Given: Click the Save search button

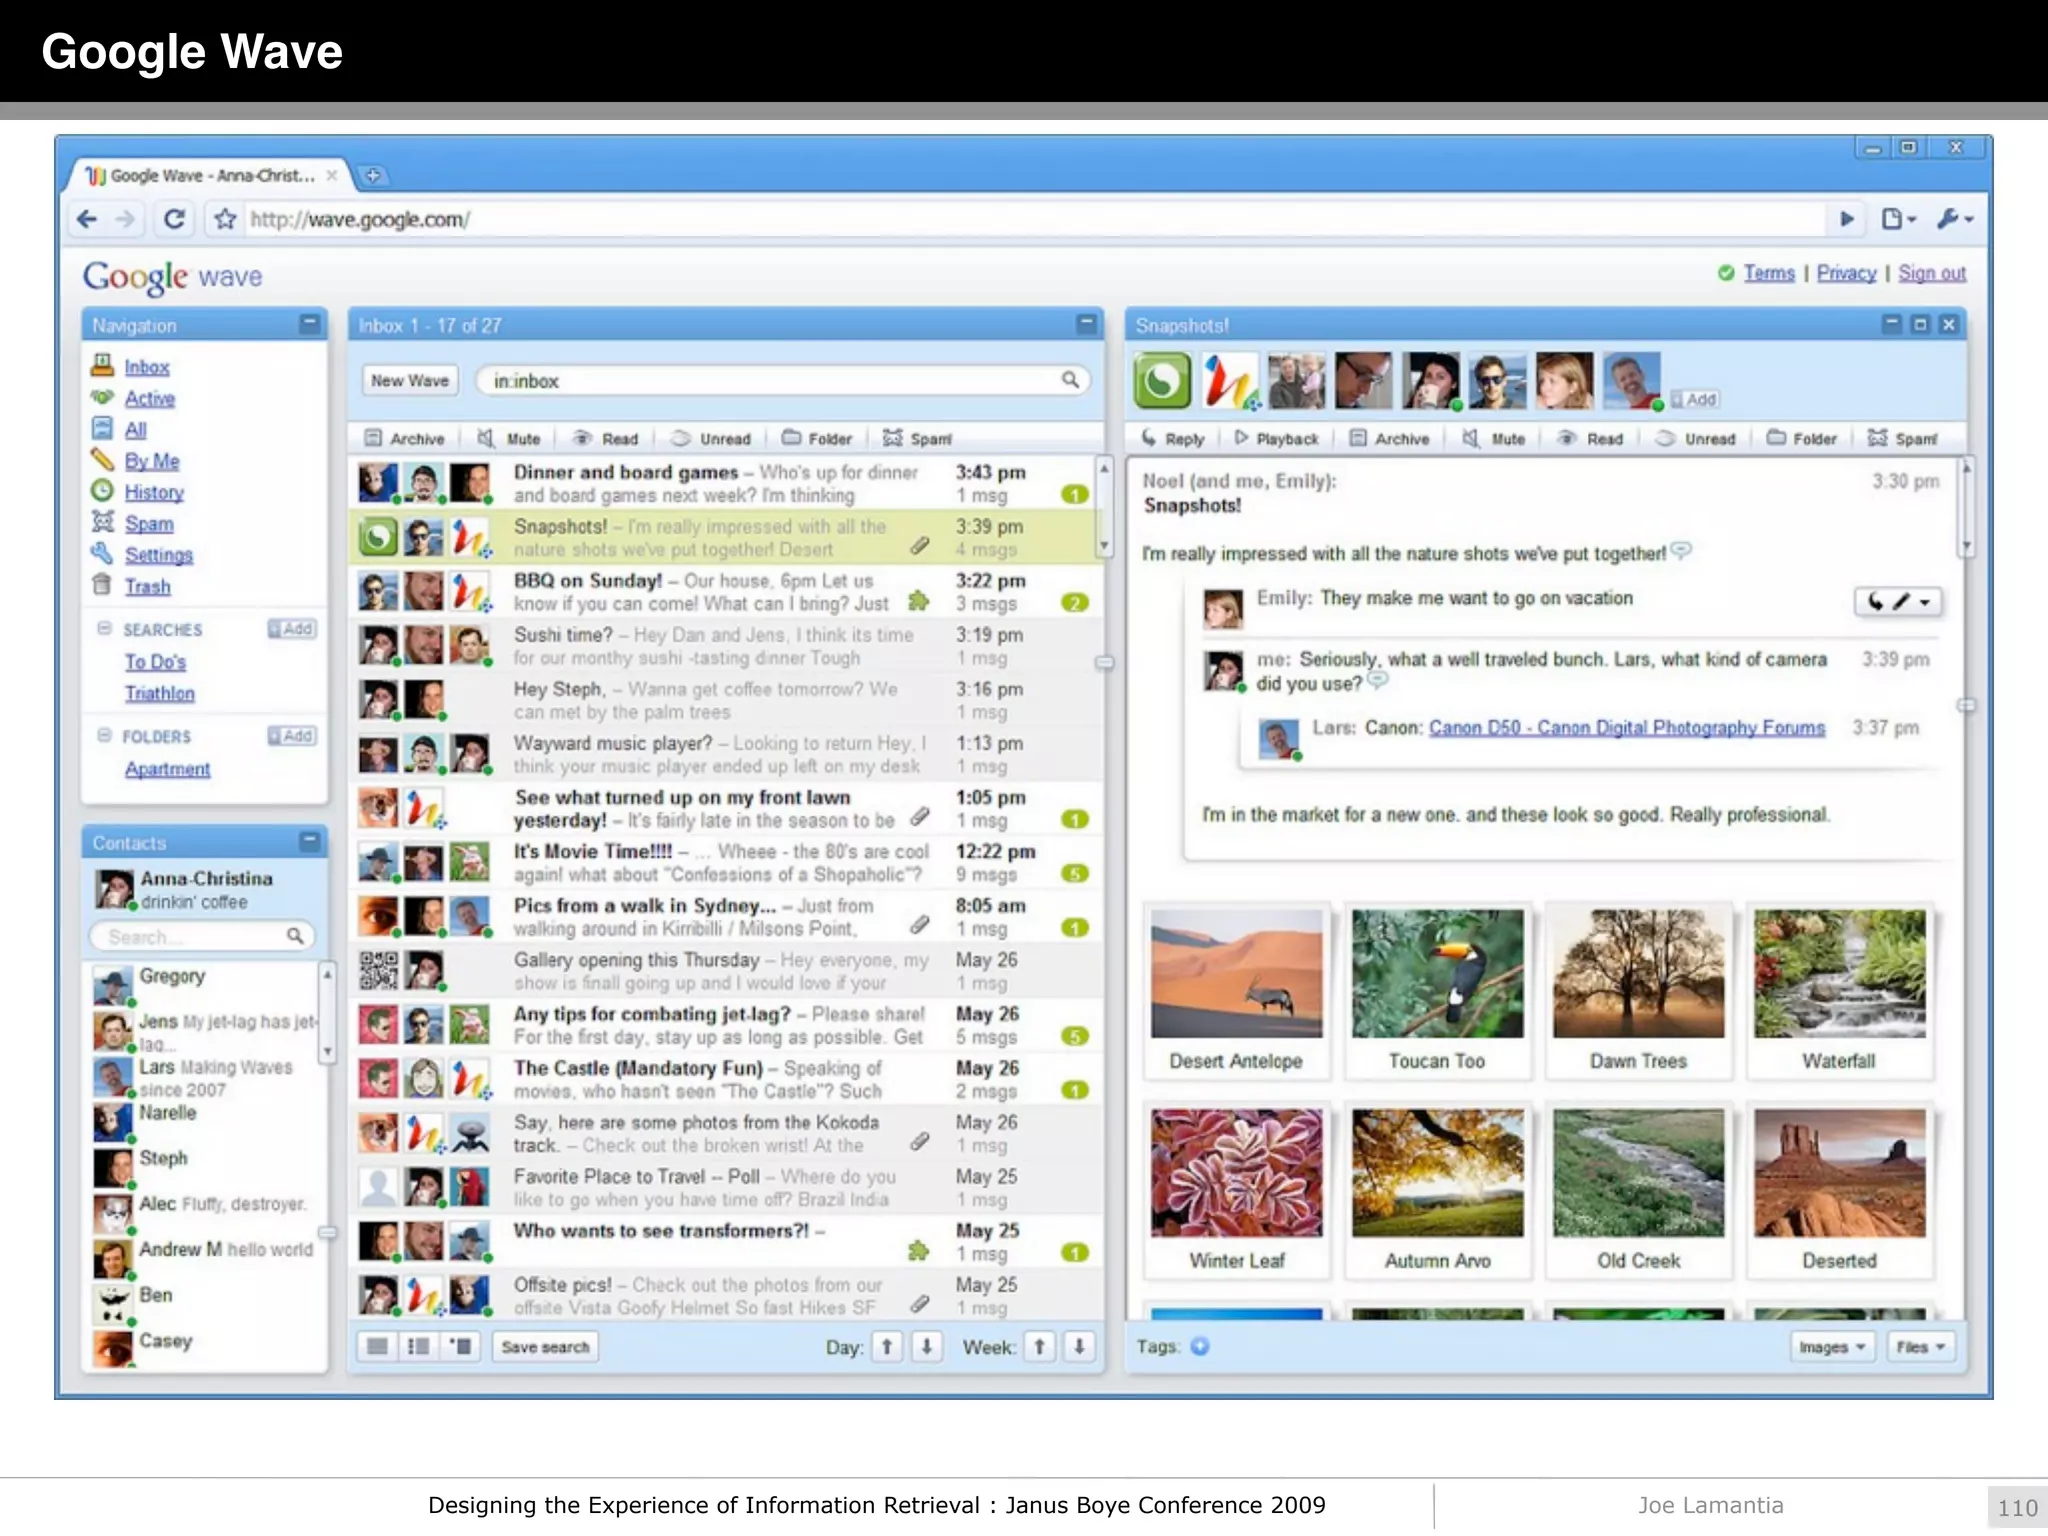Looking at the screenshot, I should point(545,1347).
